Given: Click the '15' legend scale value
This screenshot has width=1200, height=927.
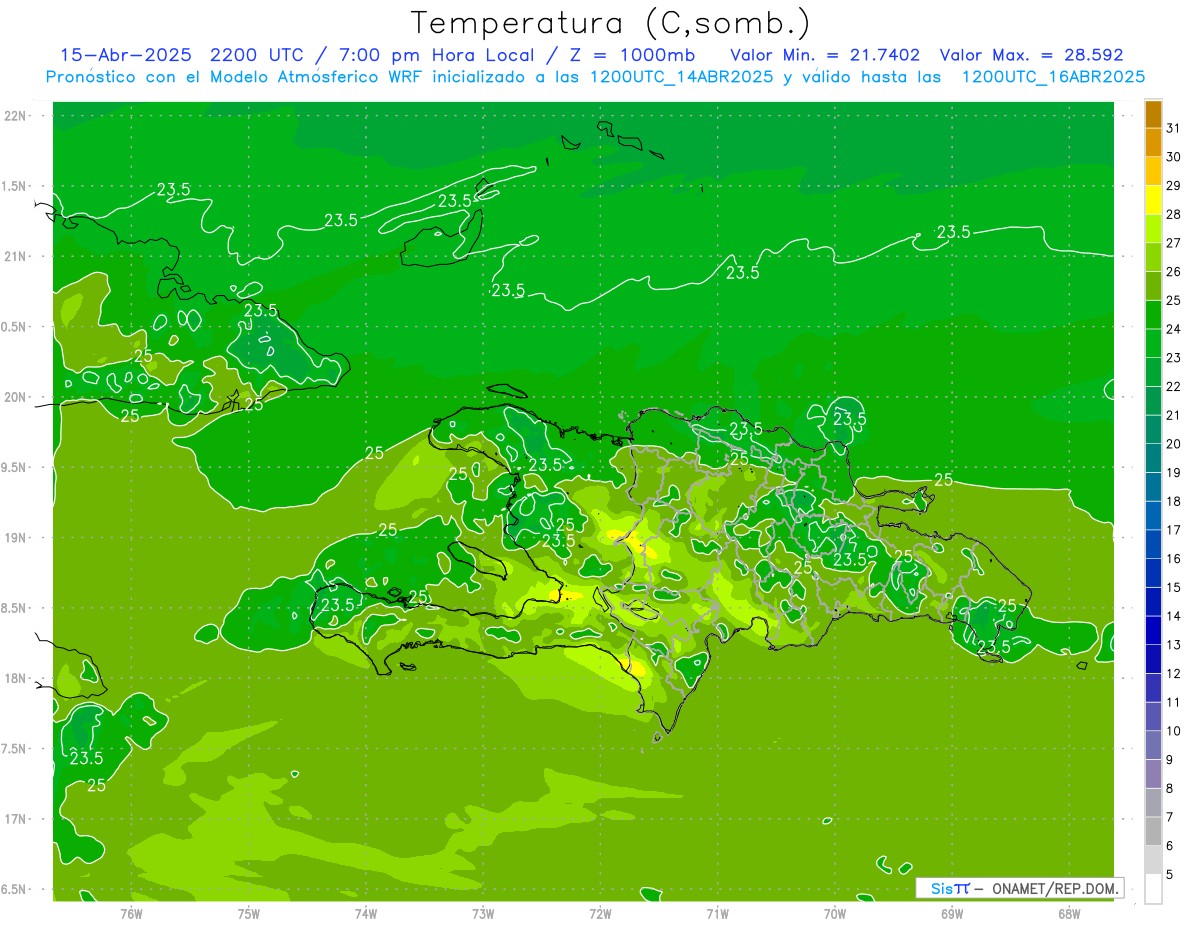Looking at the screenshot, I should [x=1174, y=587].
